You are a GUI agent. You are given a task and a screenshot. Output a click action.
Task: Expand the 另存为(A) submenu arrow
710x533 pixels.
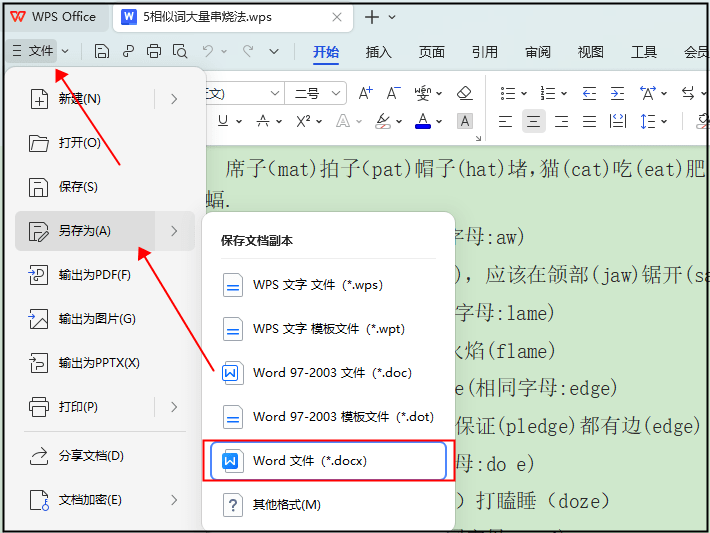(x=174, y=231)
